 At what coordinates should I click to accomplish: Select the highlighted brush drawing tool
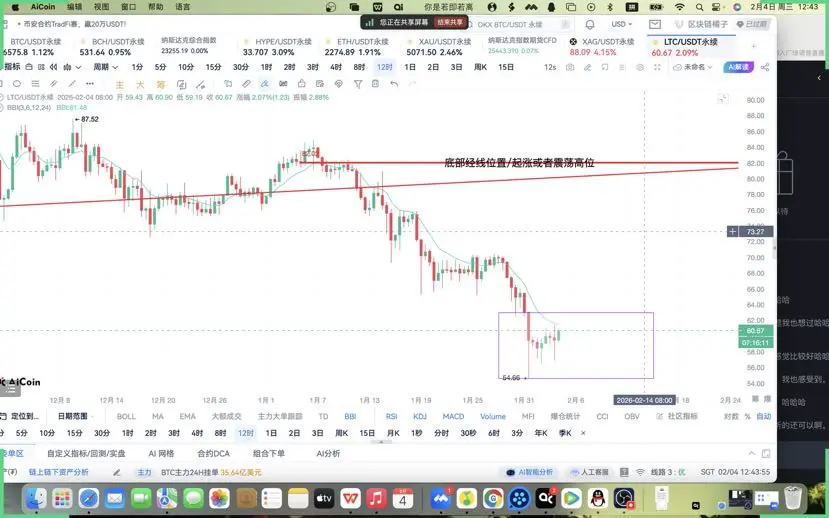tap(264, 84)
